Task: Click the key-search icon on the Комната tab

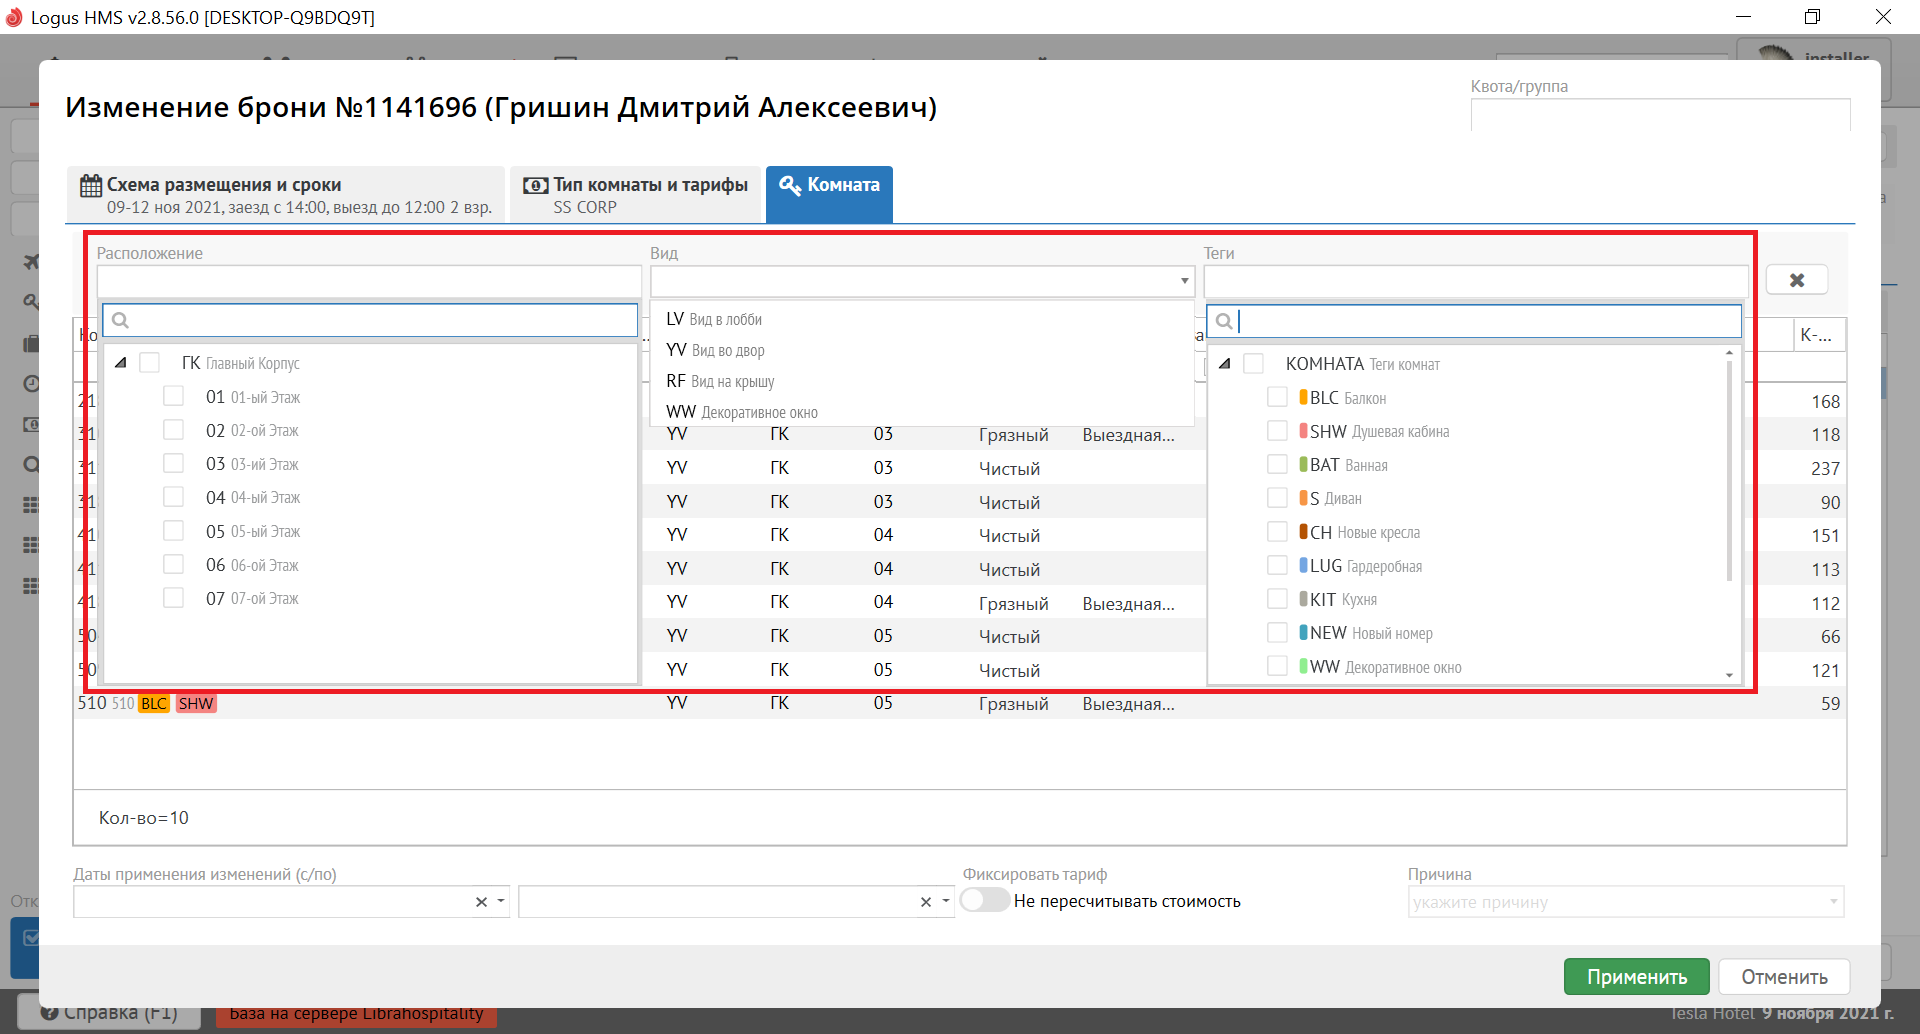Action: (x=790, y=185)
